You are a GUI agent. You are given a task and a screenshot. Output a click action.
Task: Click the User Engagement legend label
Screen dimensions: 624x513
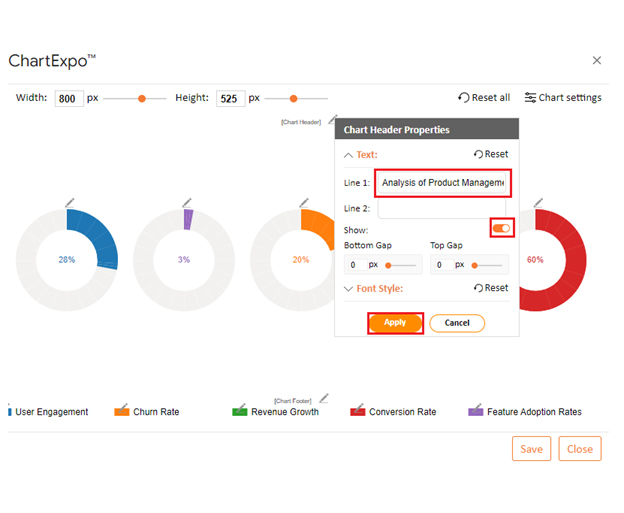coord(52,412)
